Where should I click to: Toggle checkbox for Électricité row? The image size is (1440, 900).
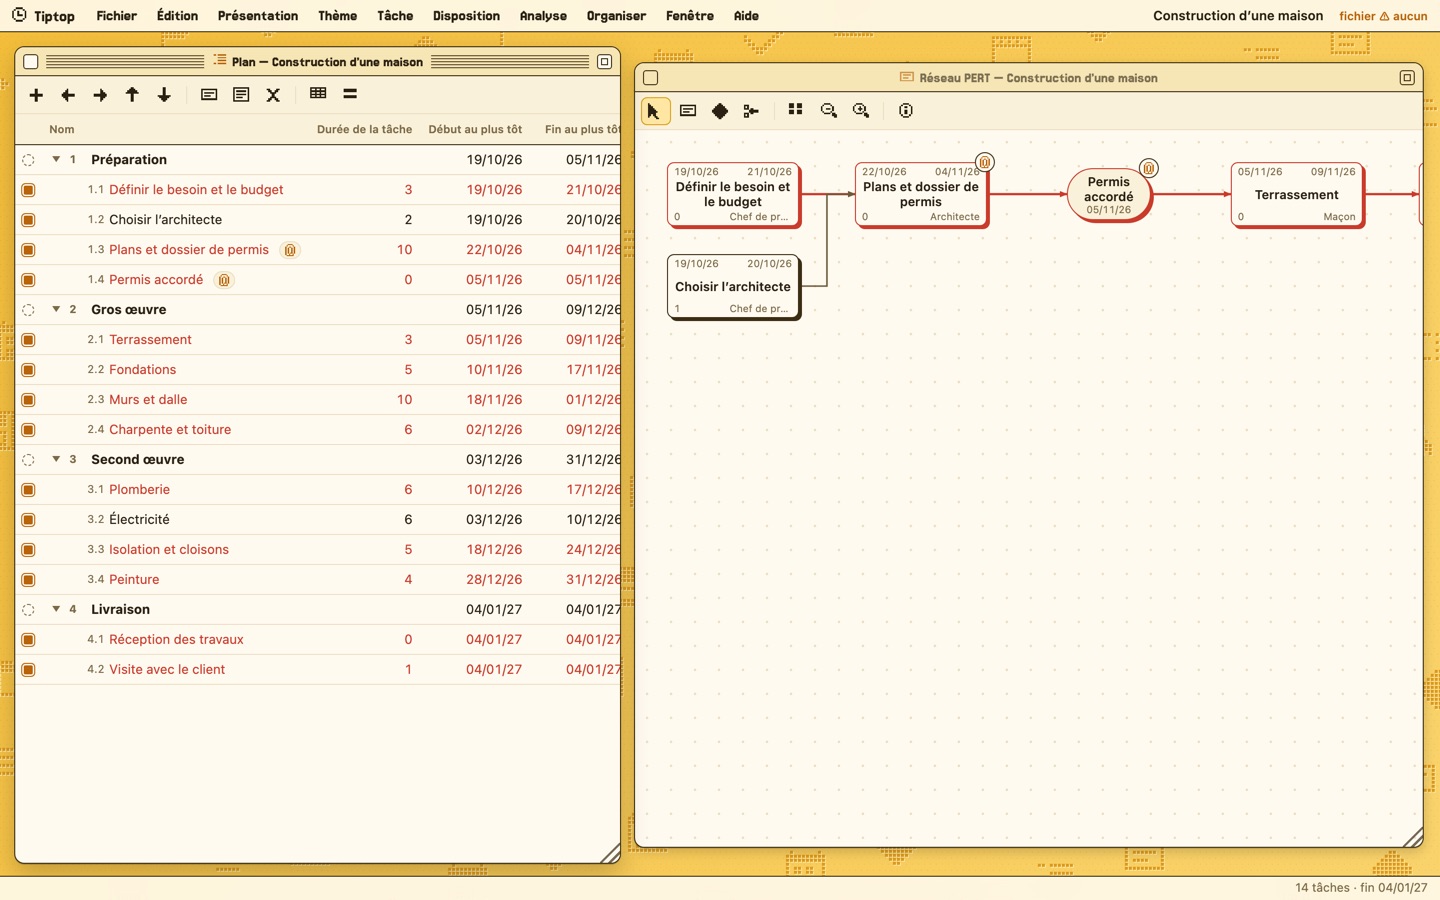pos(29,520)
